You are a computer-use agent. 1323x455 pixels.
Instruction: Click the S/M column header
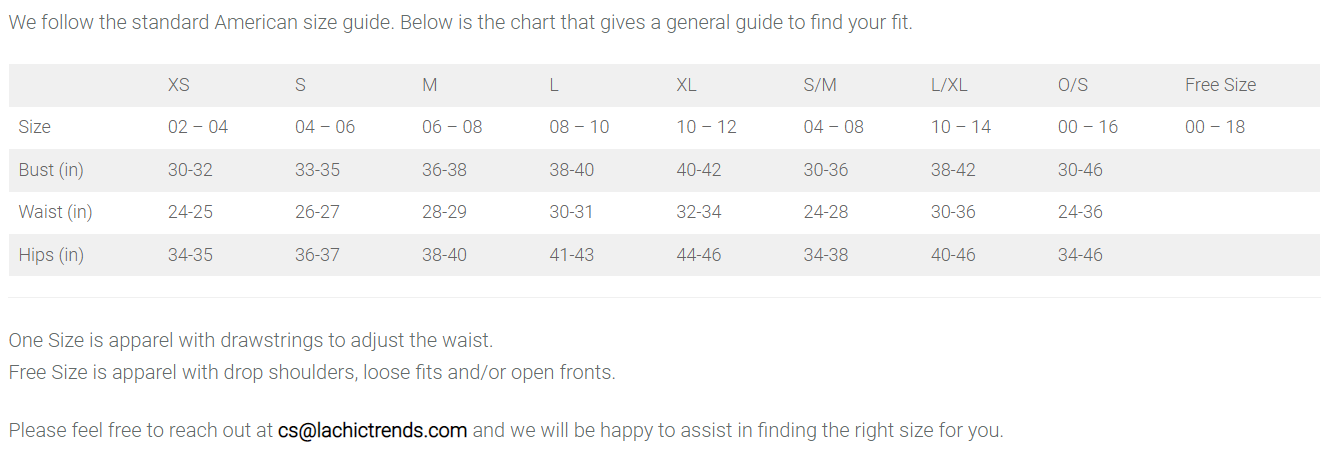pyautogui.click(x=820, y=85)
